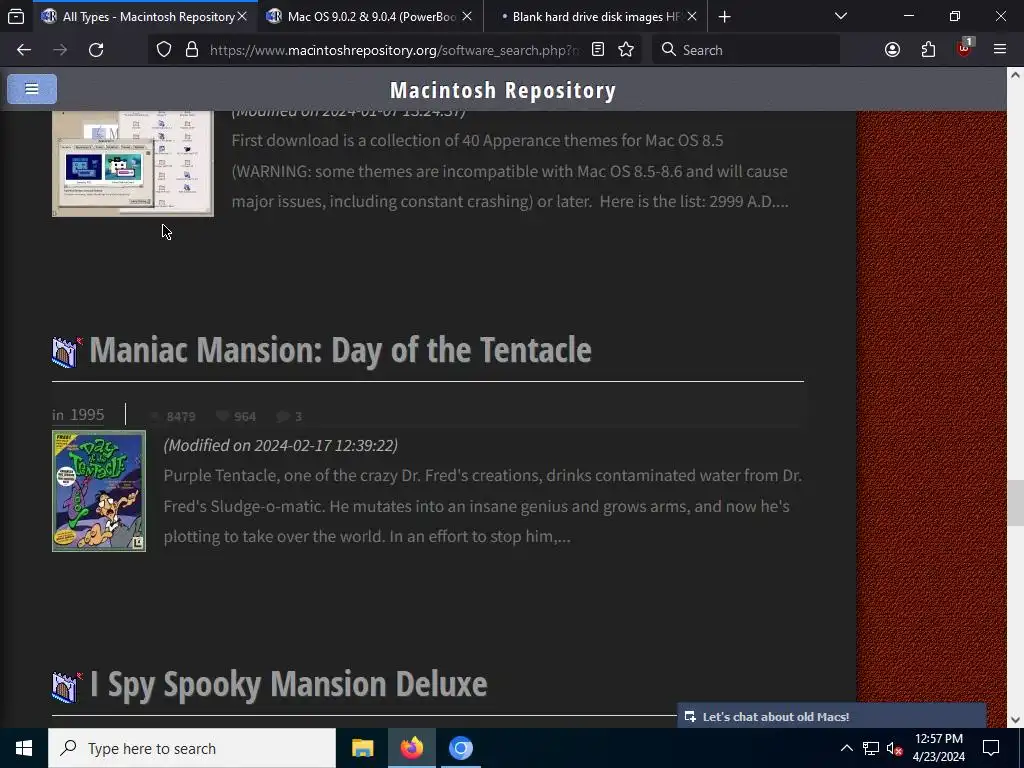
Task: Open network status tray icon
Action: [871, 748]
